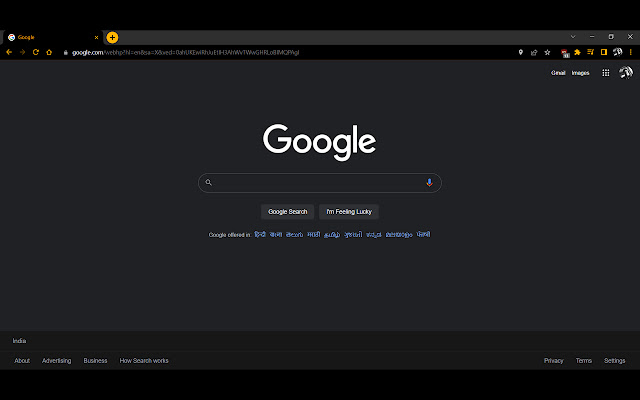The image size is (640, 400).
Task: Open the red extension with badge
Action: pyautogui.click(x=565, y=53)
